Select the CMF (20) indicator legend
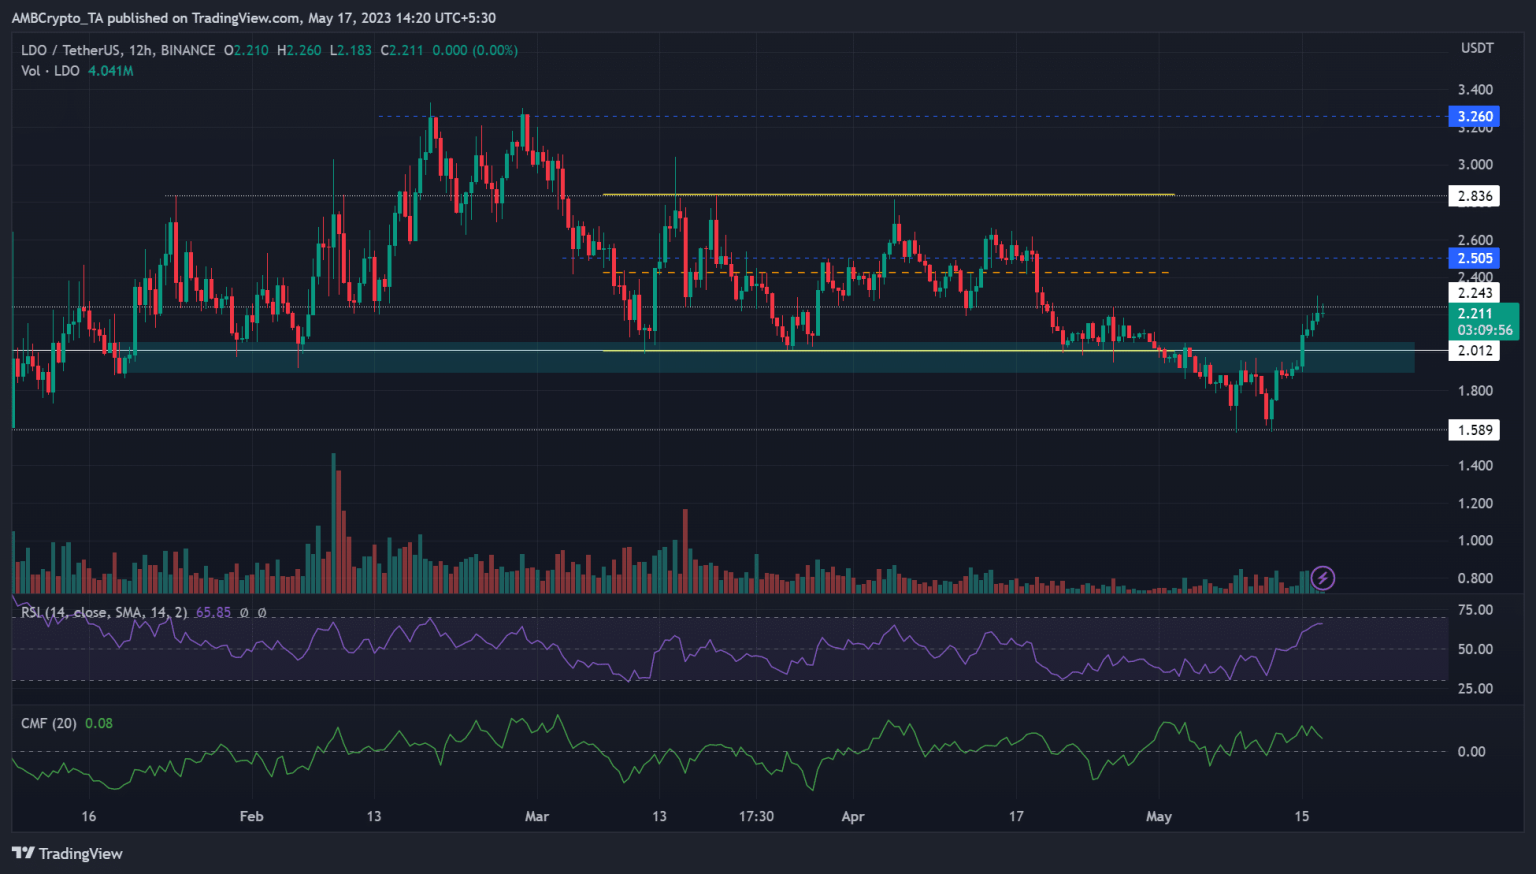The image size is (1536, 874). (x=49, y=723)
